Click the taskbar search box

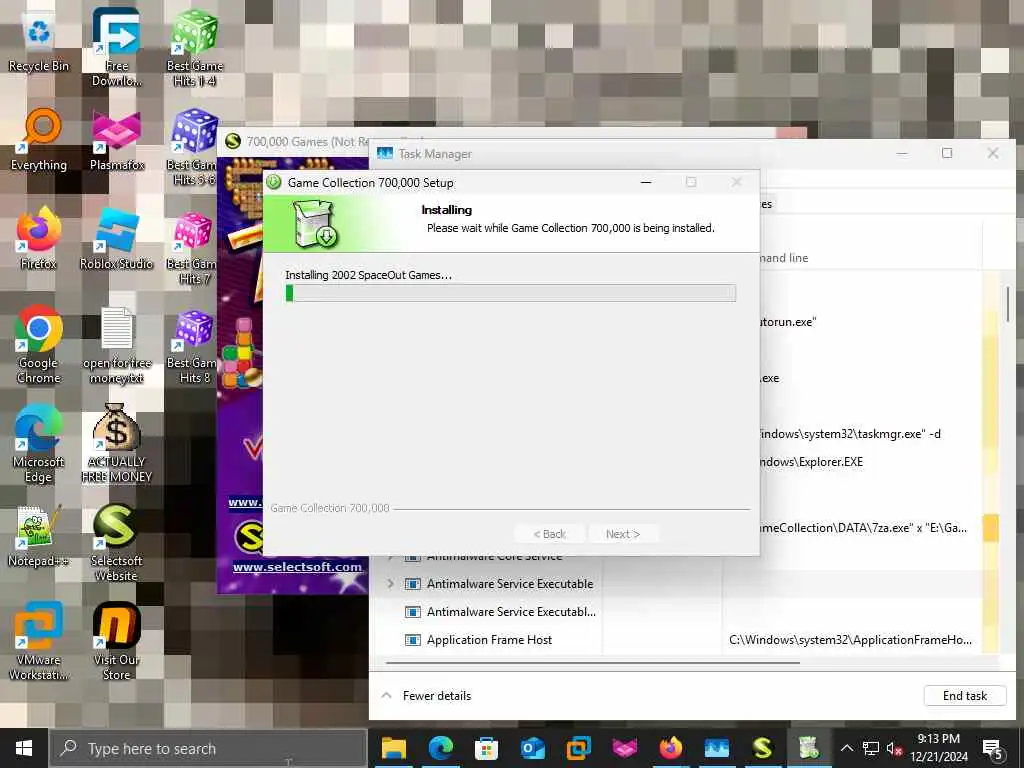208,748
